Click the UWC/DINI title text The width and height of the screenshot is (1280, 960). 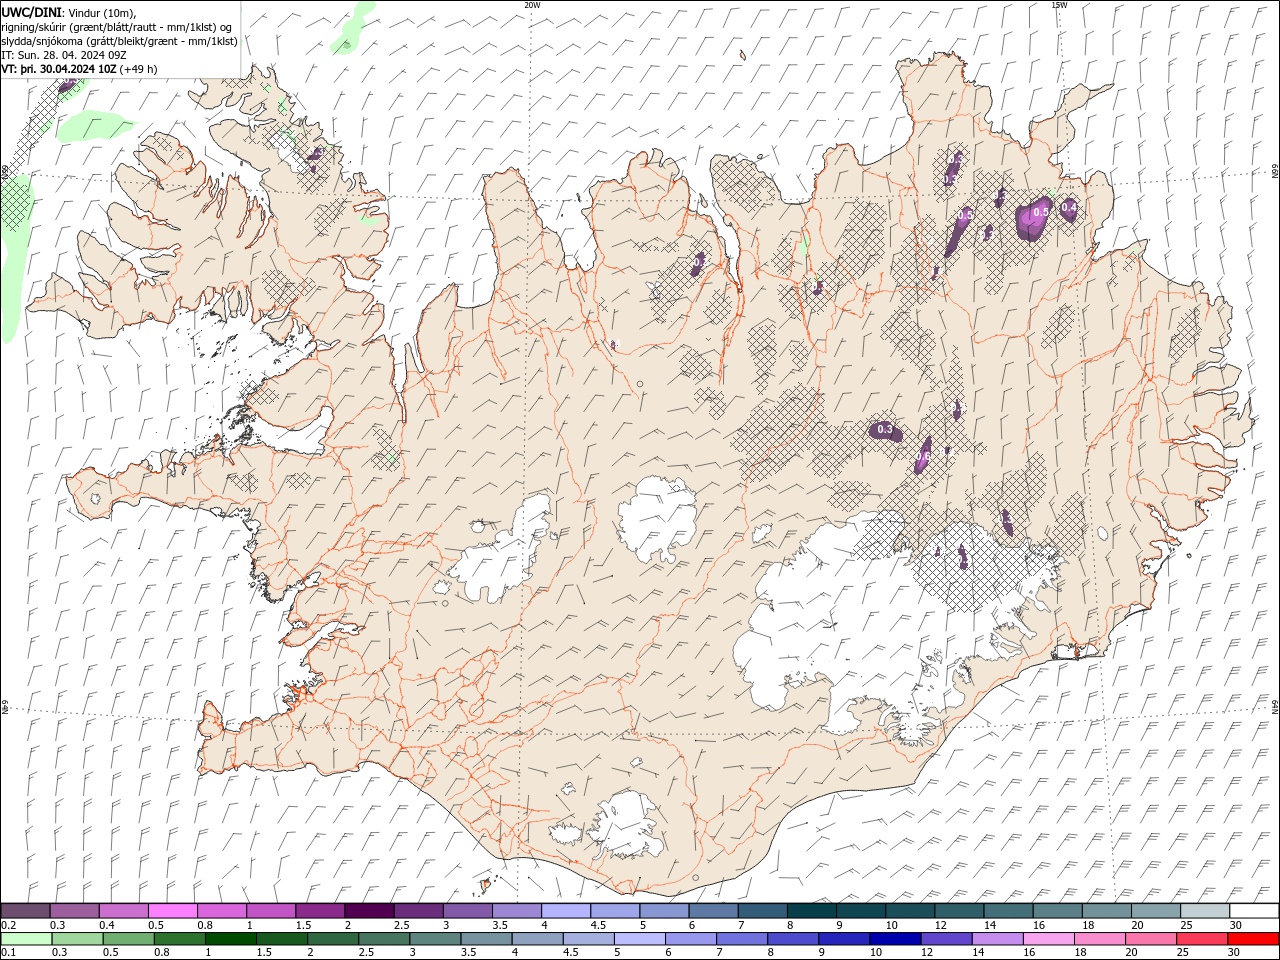coord(31,12)
